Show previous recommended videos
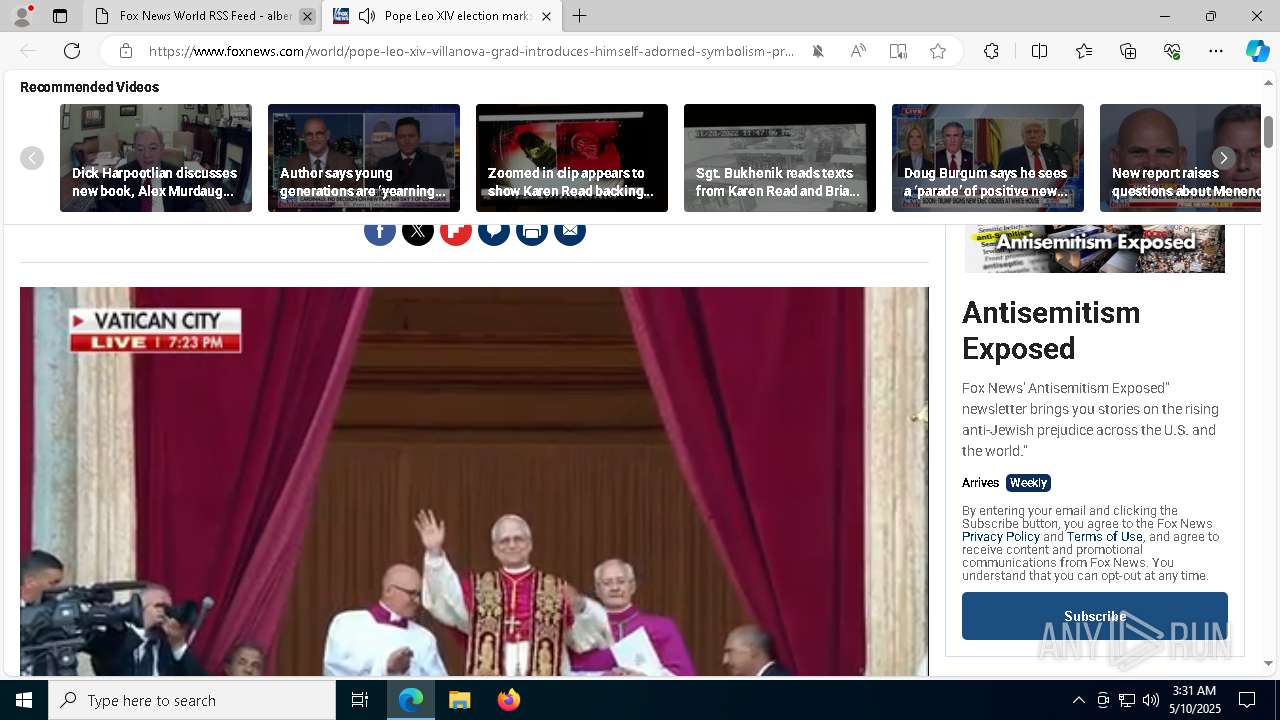The height and width of the screenshot is (720, 1280). pyautogui.click(x=32, y=158)
